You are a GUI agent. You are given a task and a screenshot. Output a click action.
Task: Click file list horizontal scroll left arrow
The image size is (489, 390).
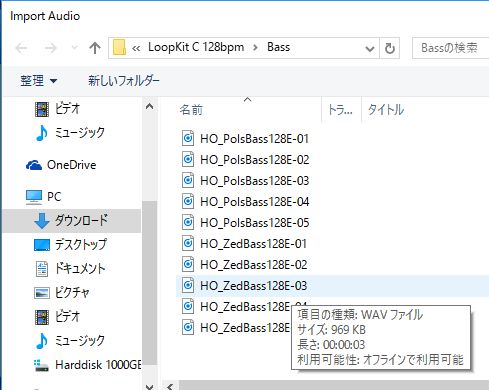pos(170,386)
